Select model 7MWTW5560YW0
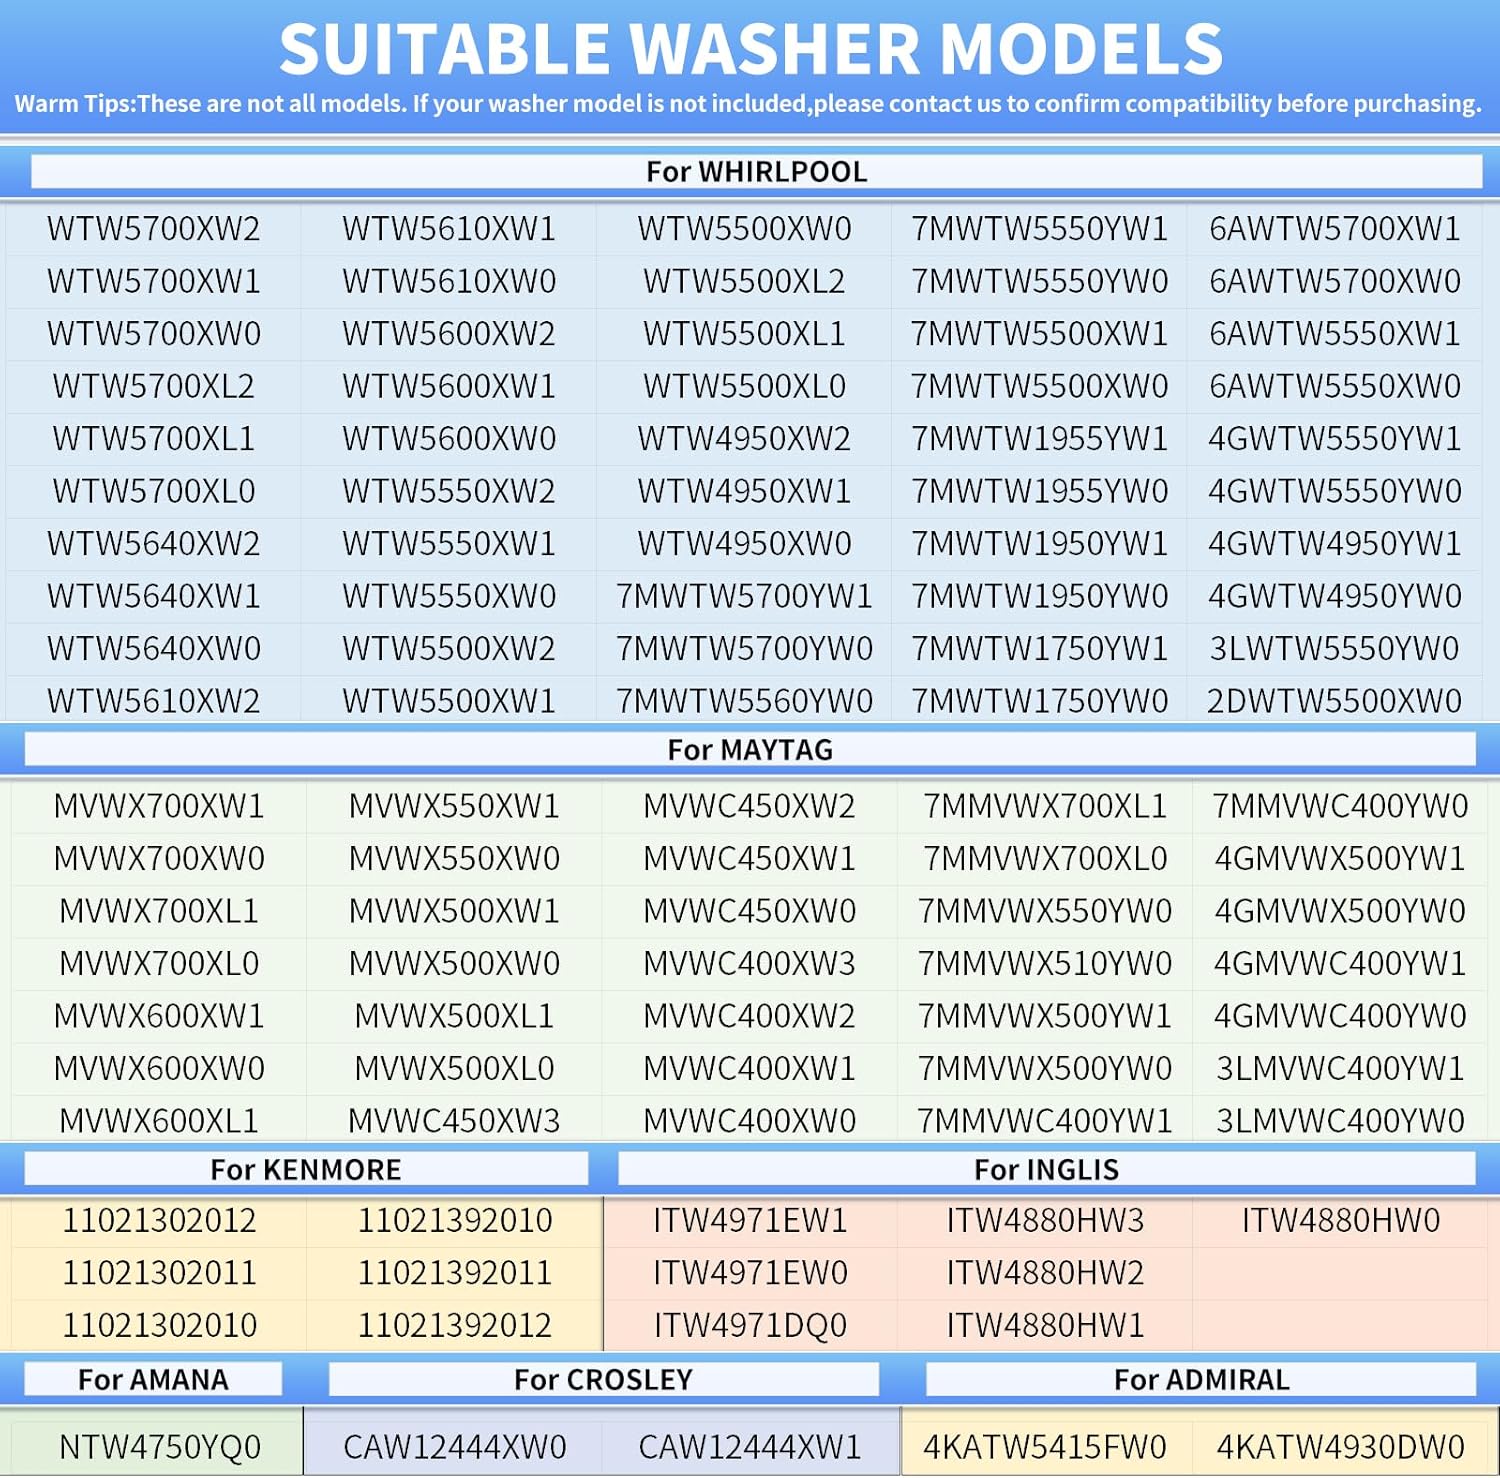Image resolution: width=1500 pixels, height=1478 pixels. point(745,701)
